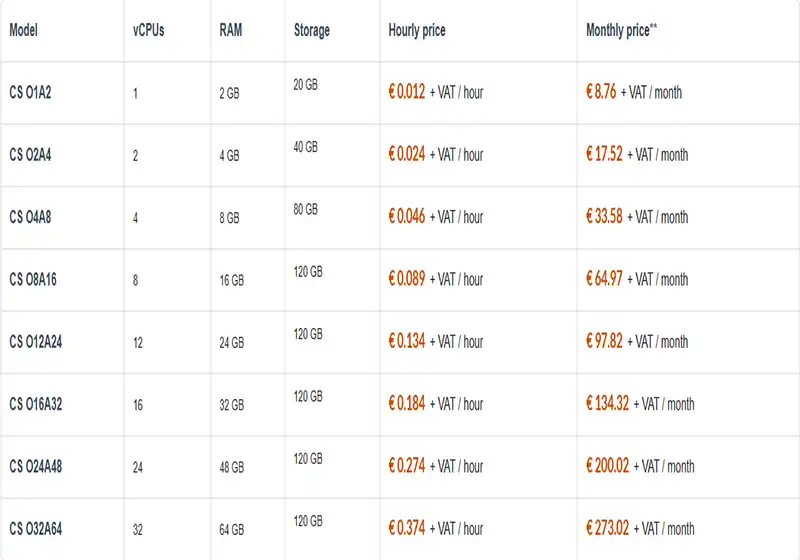Click the Hourly price column header
Image resolution: width=800 pixels, height=560 pixels.
417,30
